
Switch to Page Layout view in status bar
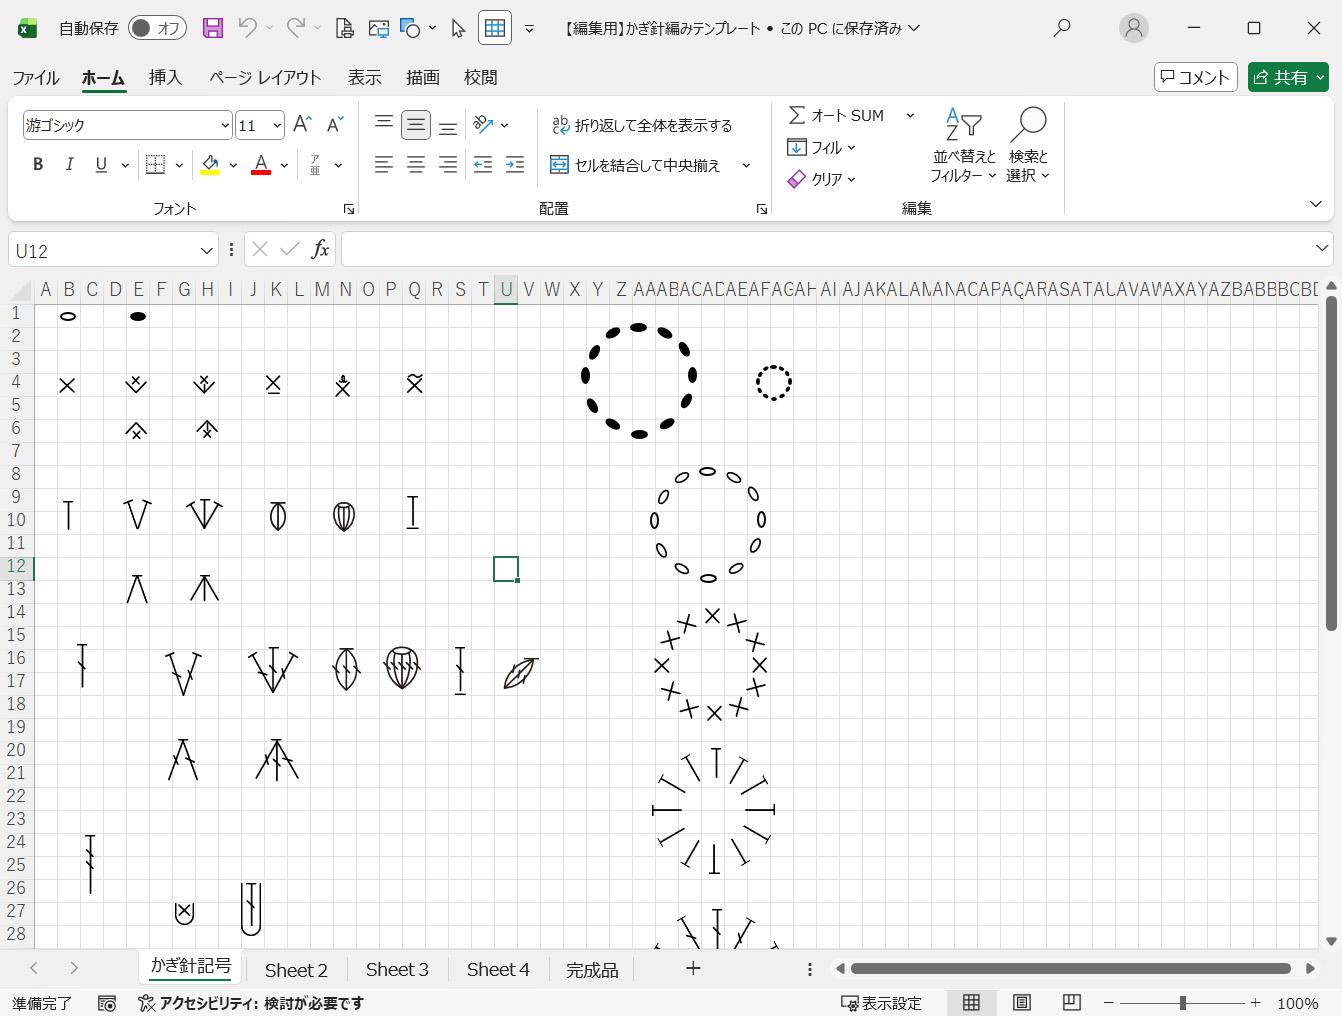point(1022,1003)
